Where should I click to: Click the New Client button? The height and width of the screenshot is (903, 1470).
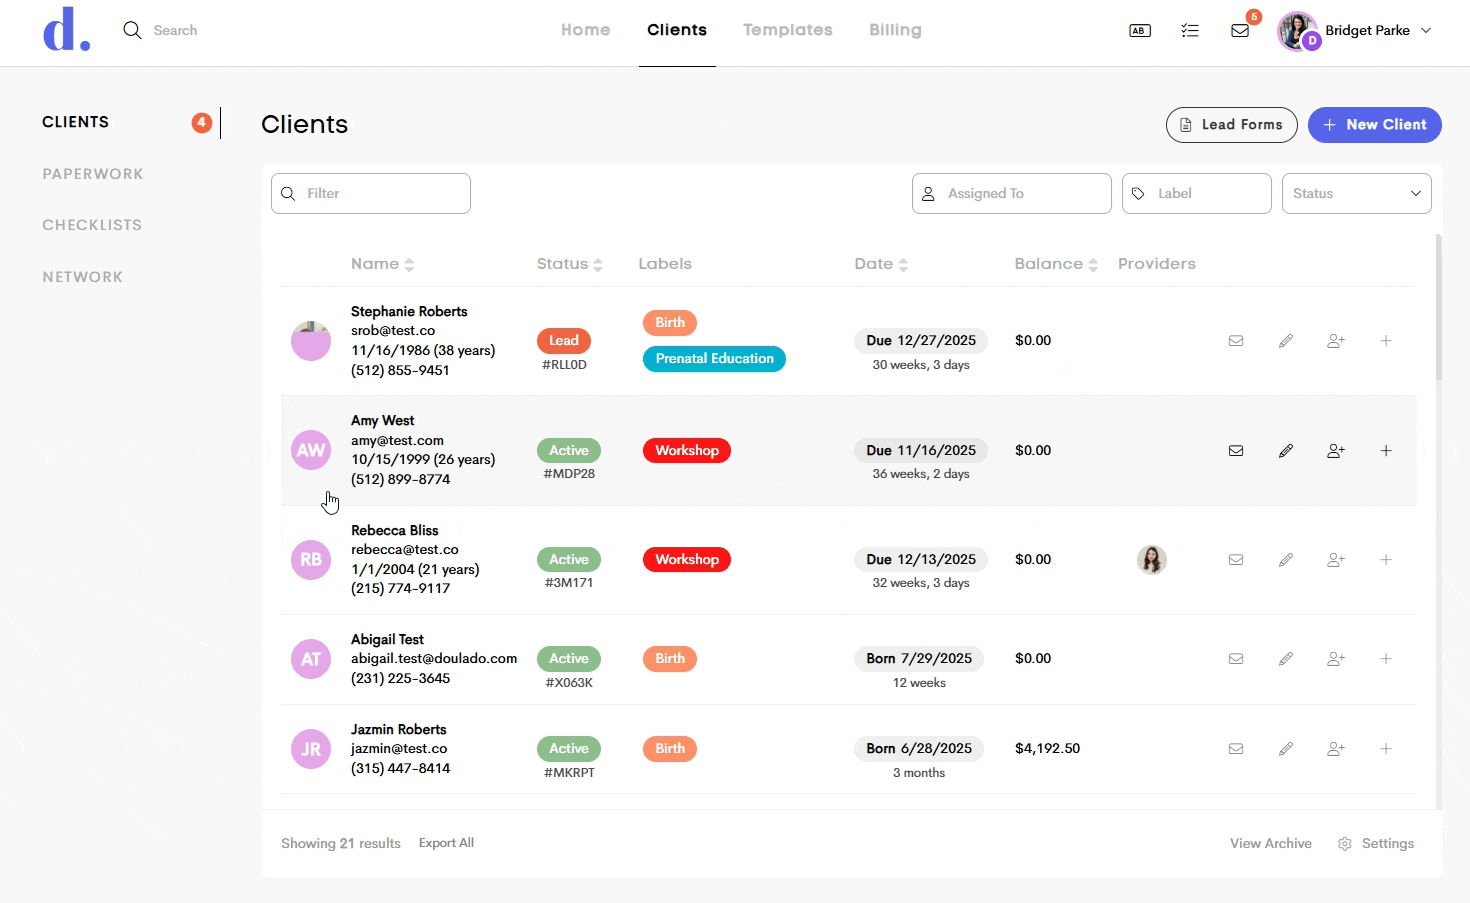[x=1375, y=125]
